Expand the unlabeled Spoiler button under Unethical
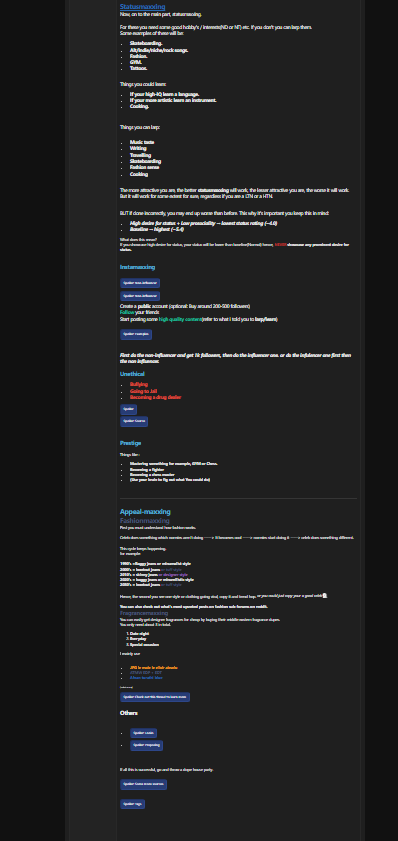The image size is (398, 841). tap(128, 410)
